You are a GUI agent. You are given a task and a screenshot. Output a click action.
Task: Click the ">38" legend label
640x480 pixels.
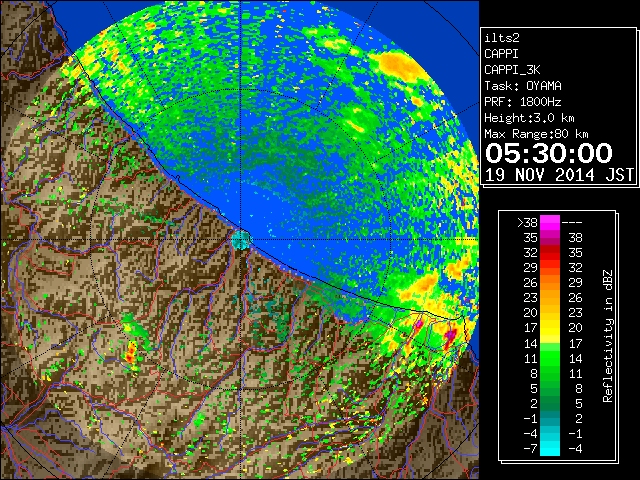(527, 223)
